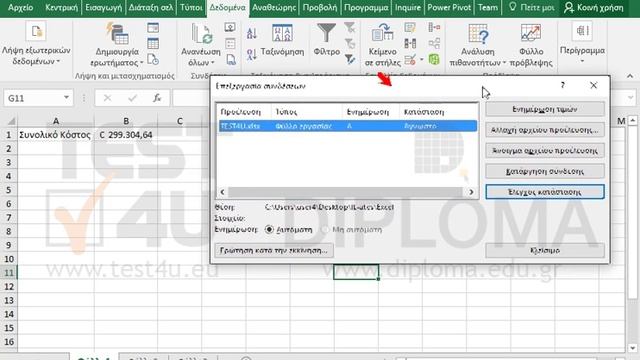The height and width of the screenshot is (360, 640).
Task: Click Relationships icon in Data Tools
Action: click(x=434, y=43)
